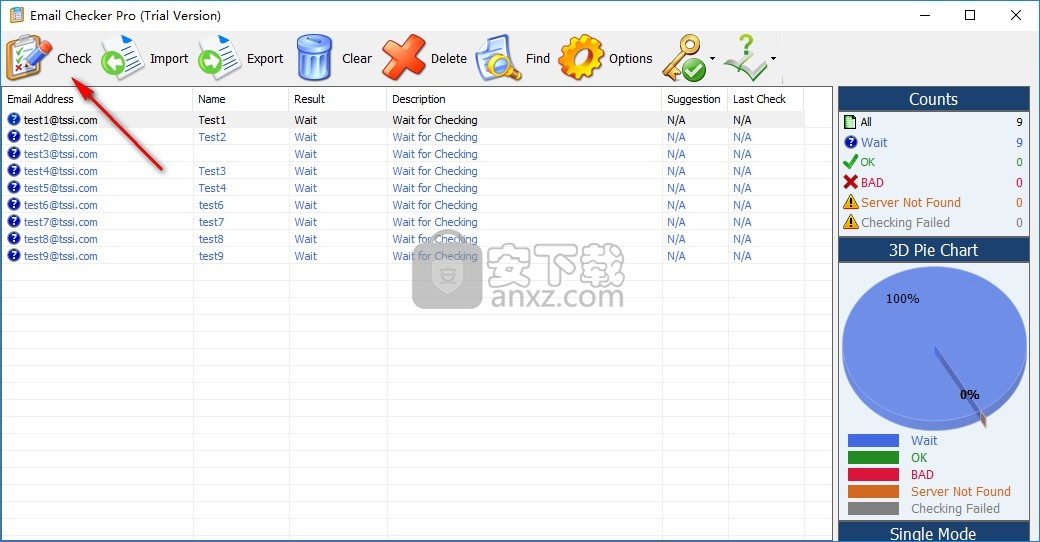Image resolution: width=1040 pixels, height=542 pixels.
Task: Click the Wait label in Counts
Action: click(874, 143)
